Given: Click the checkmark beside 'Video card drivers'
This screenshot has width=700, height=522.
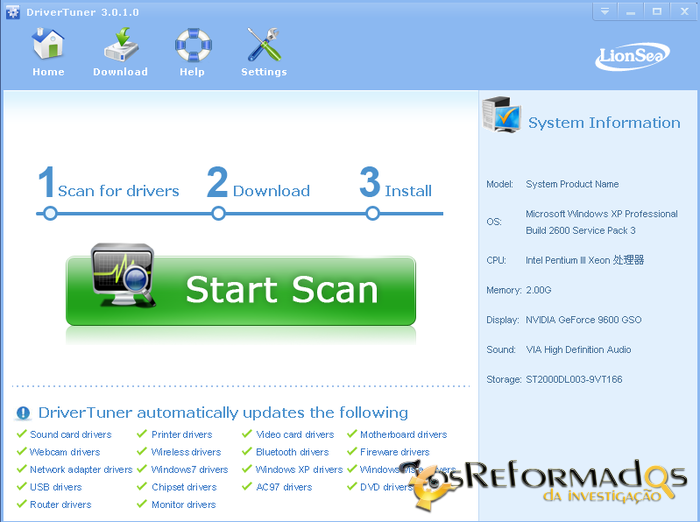Looking at the screenshot, I should [x=247, y=434].
